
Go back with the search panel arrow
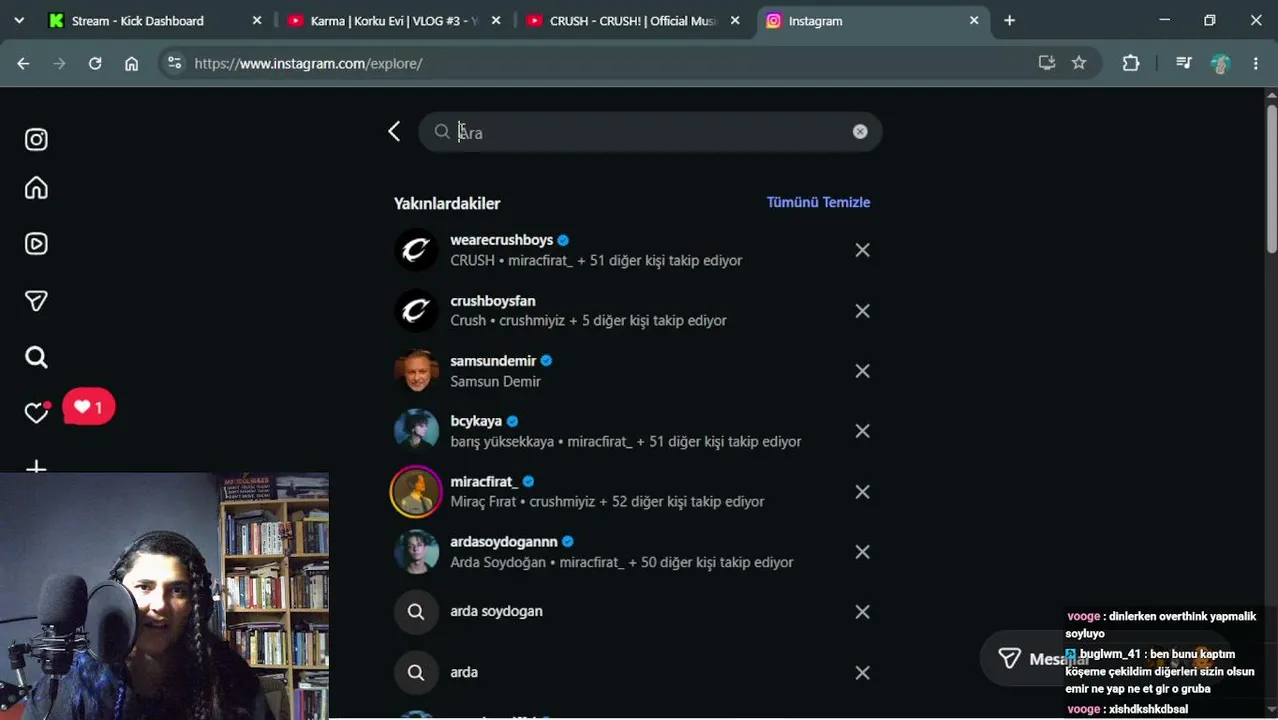coord(394,131)
